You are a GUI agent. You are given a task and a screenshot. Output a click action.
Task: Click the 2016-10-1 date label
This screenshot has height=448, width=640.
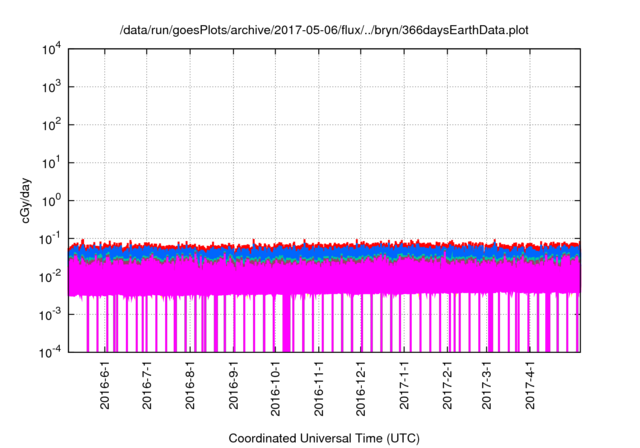tap(275, 388)
